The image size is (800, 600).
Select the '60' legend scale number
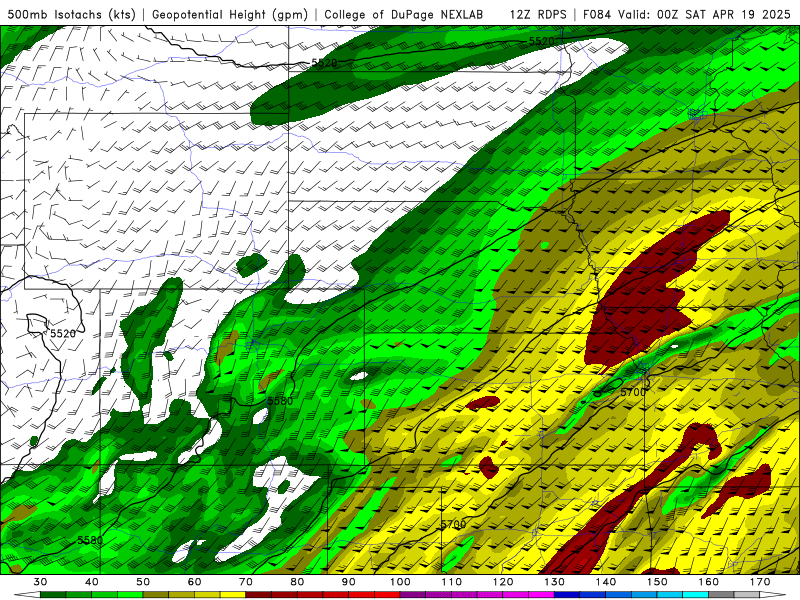(194, 582)
